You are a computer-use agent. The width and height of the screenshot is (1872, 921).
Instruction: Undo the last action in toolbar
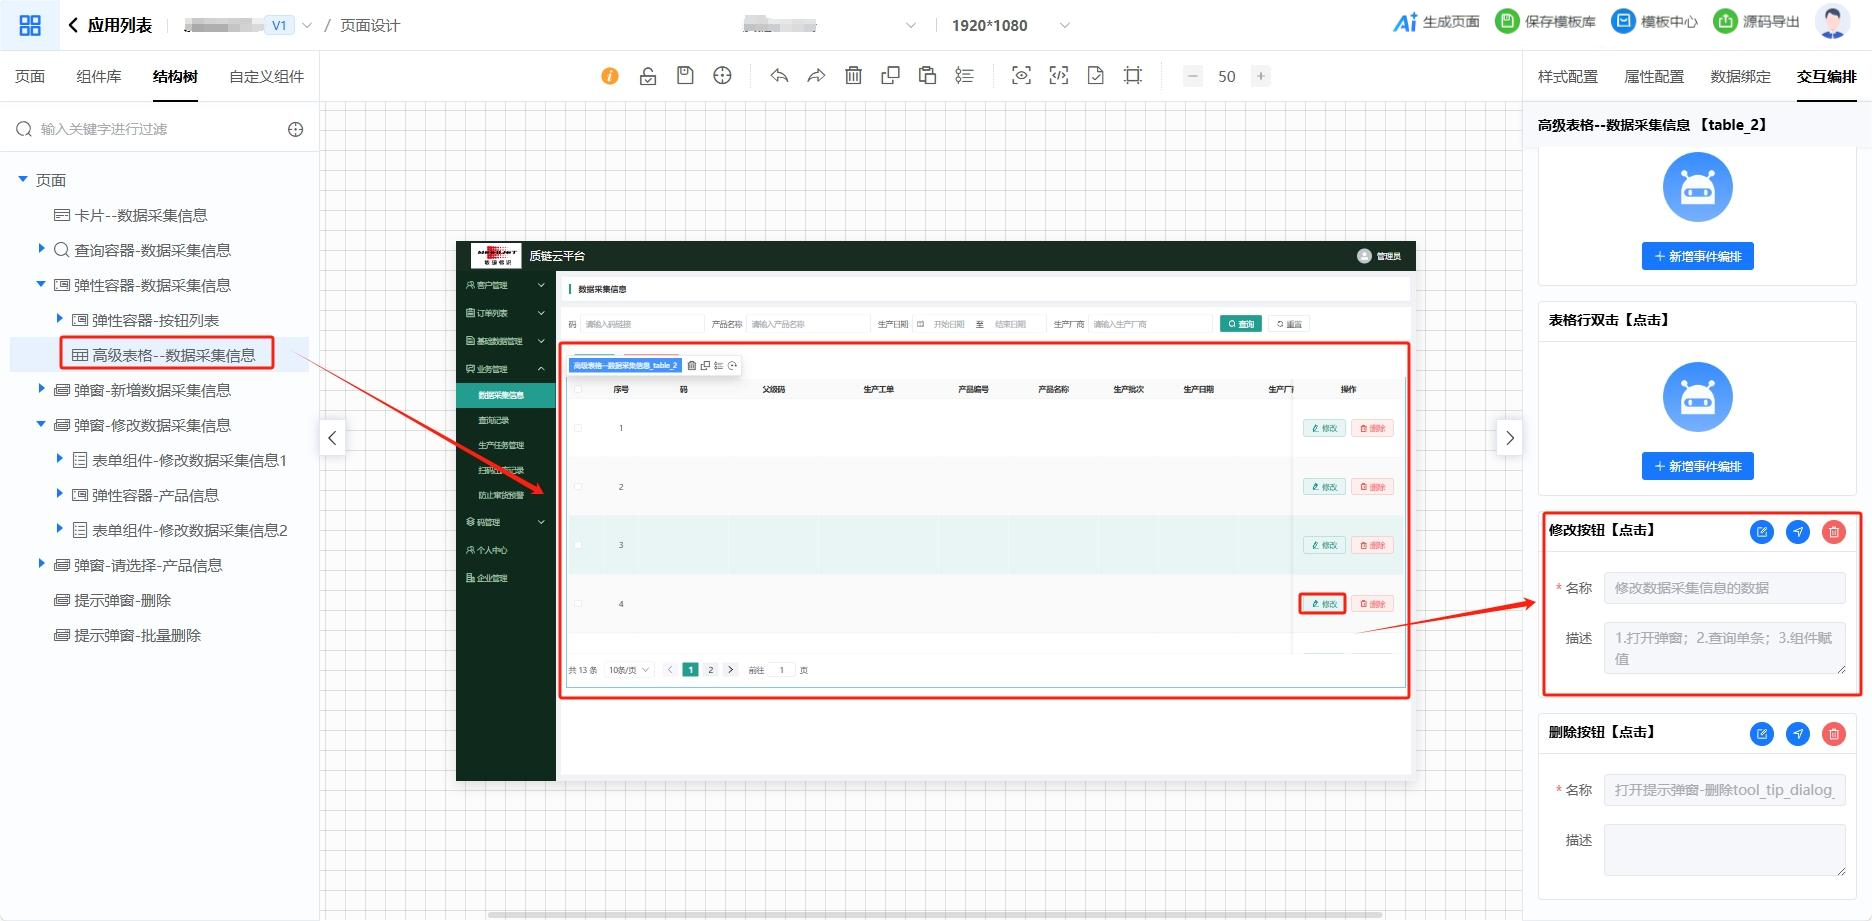(779, 76)
